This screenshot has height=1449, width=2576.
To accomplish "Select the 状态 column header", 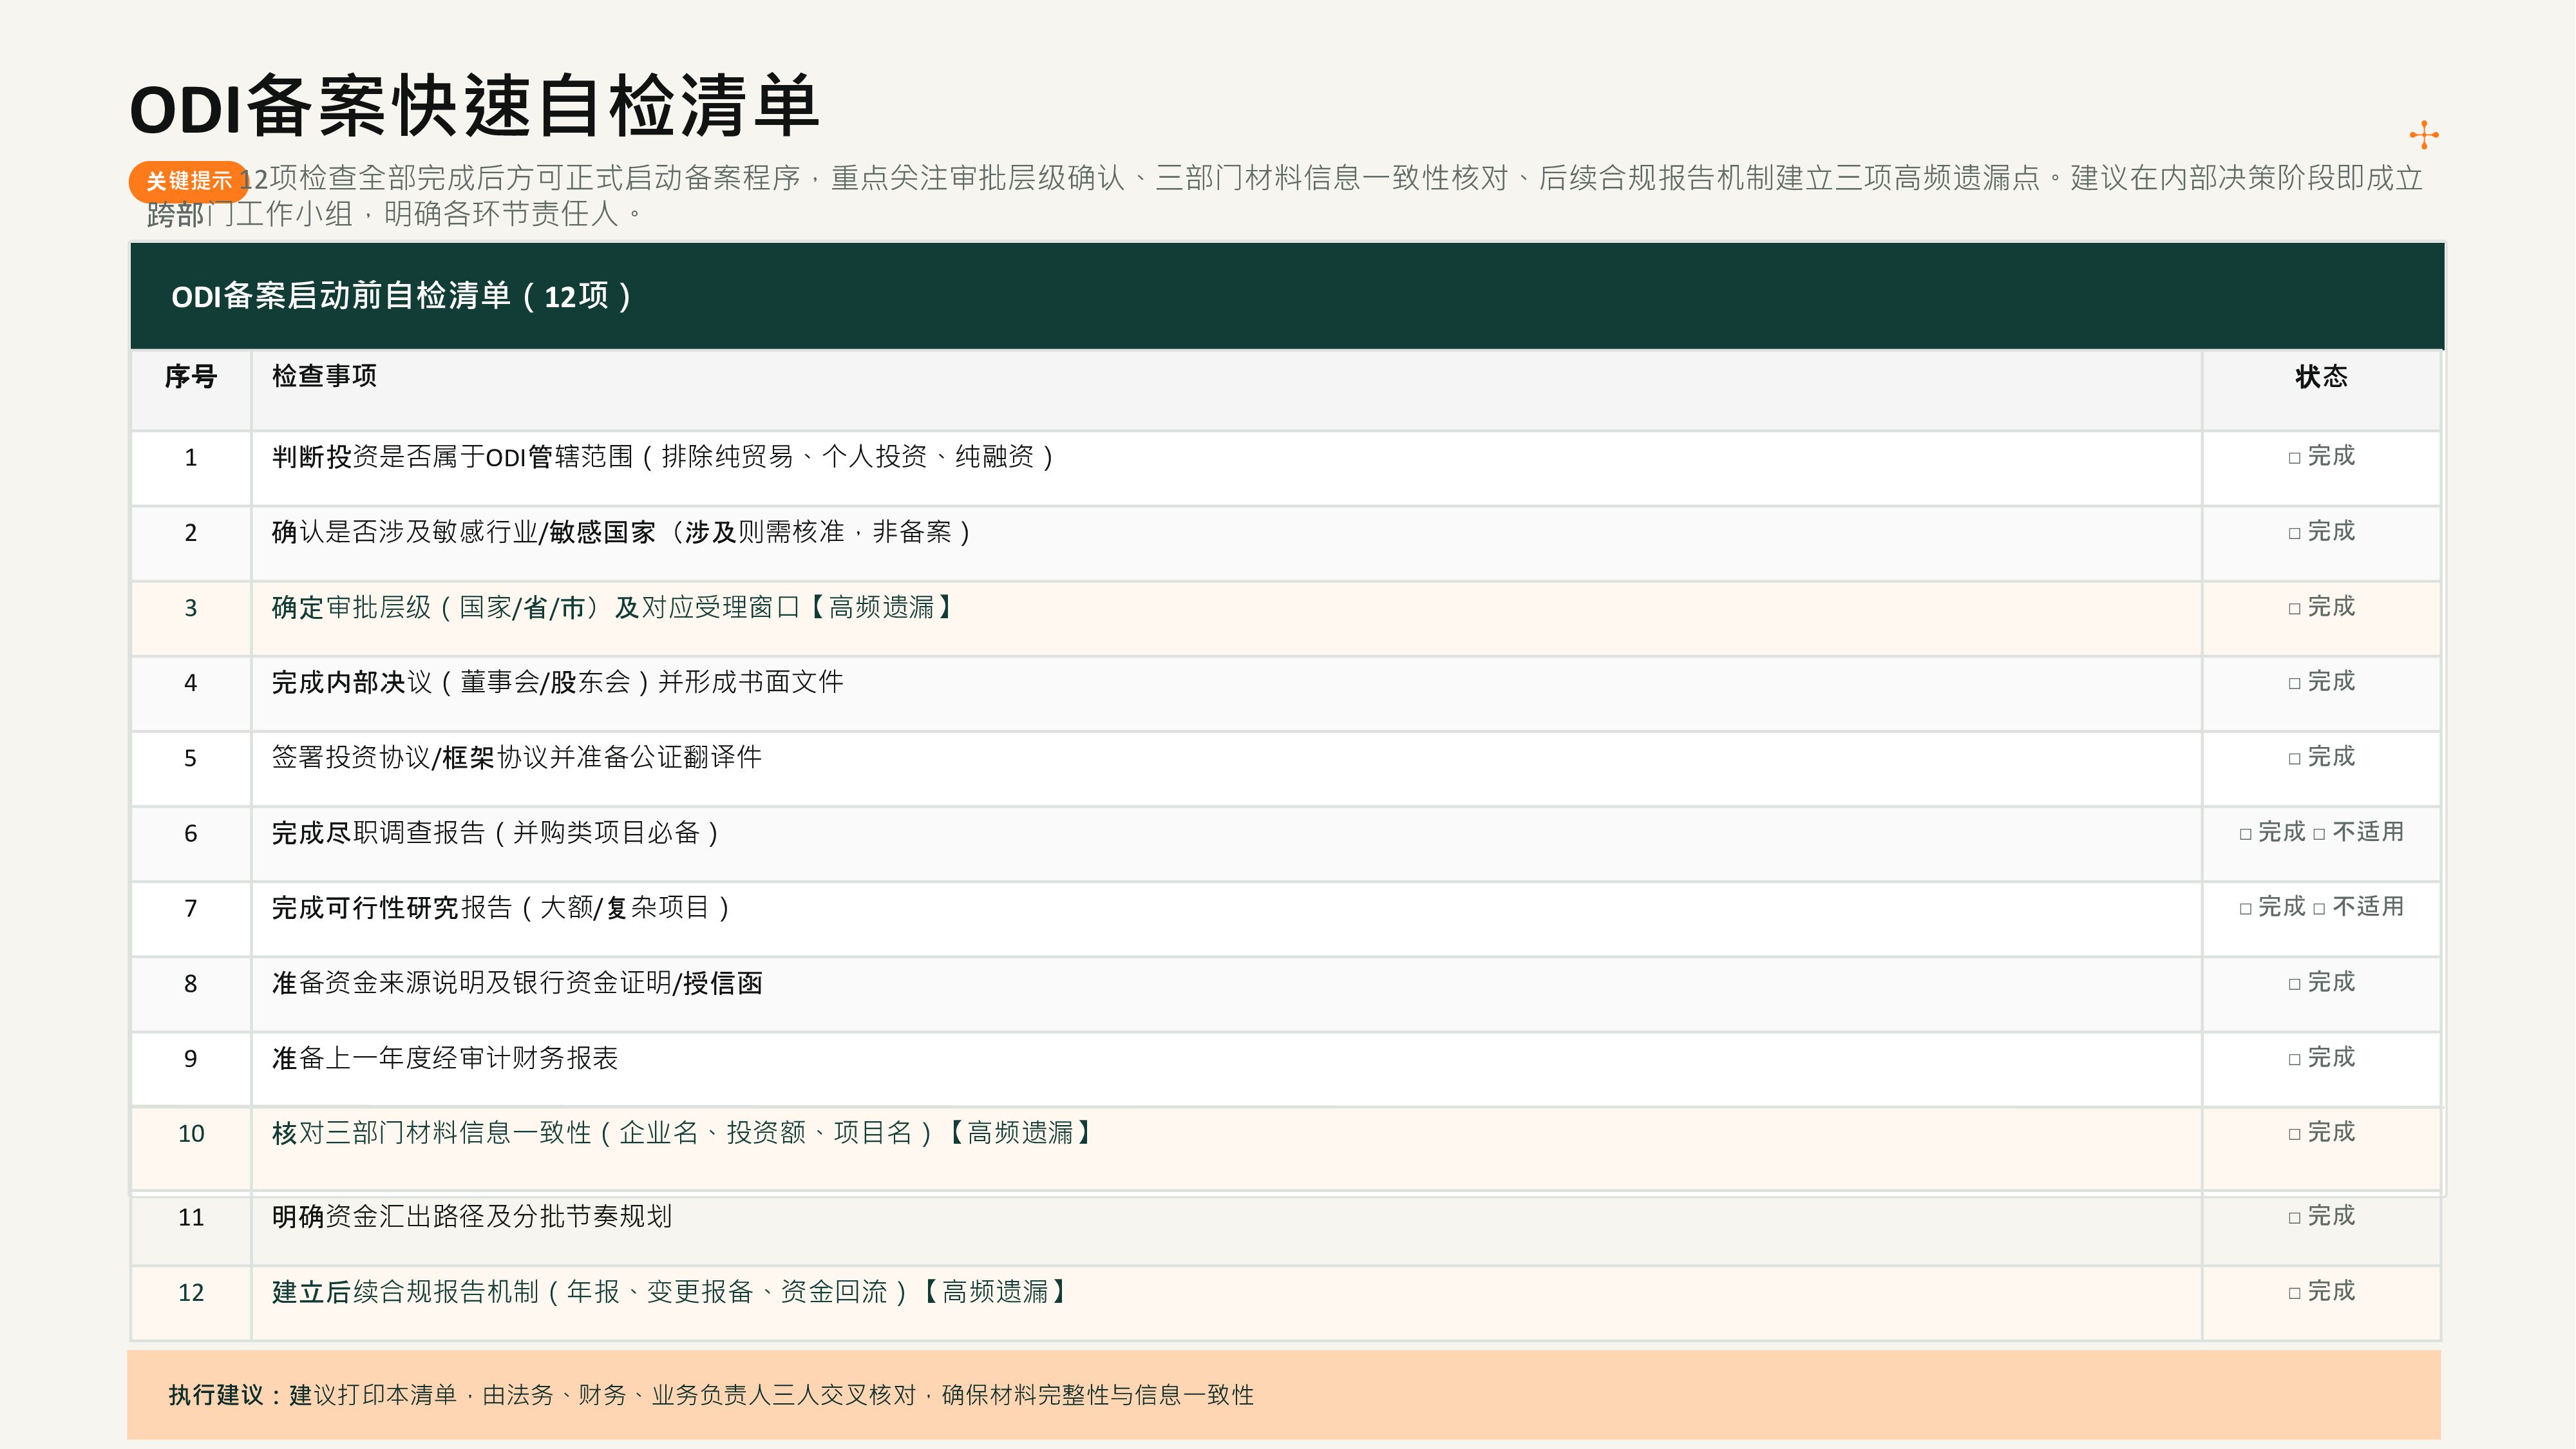I will click(x=2321, y=377).
